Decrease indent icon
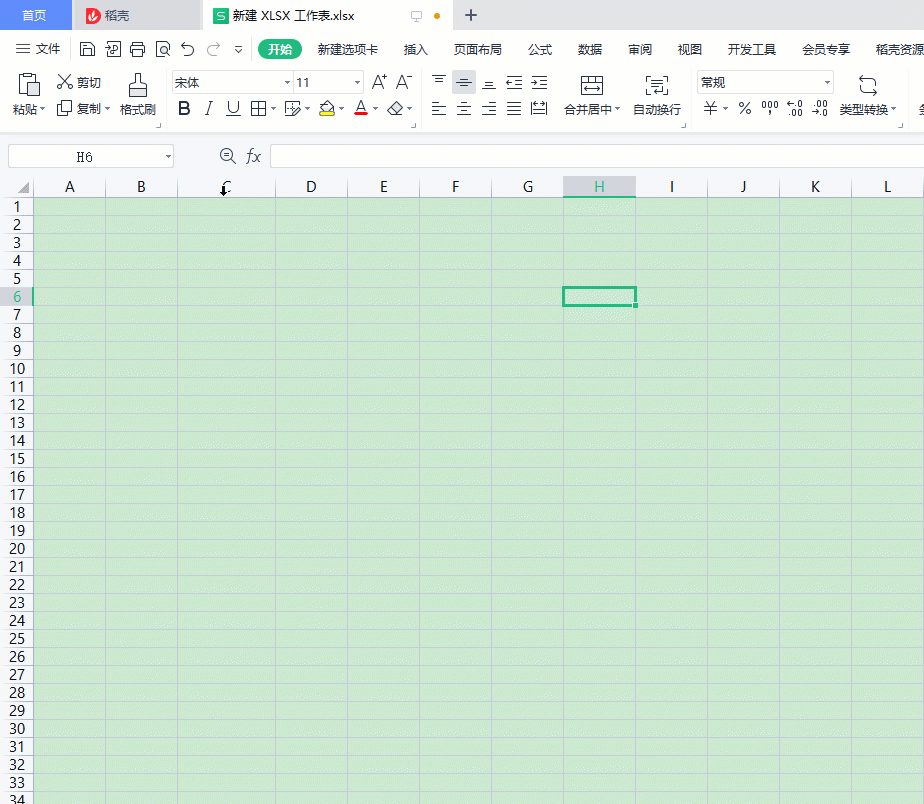The image size is (924, 804). click(x=514, y=83)
